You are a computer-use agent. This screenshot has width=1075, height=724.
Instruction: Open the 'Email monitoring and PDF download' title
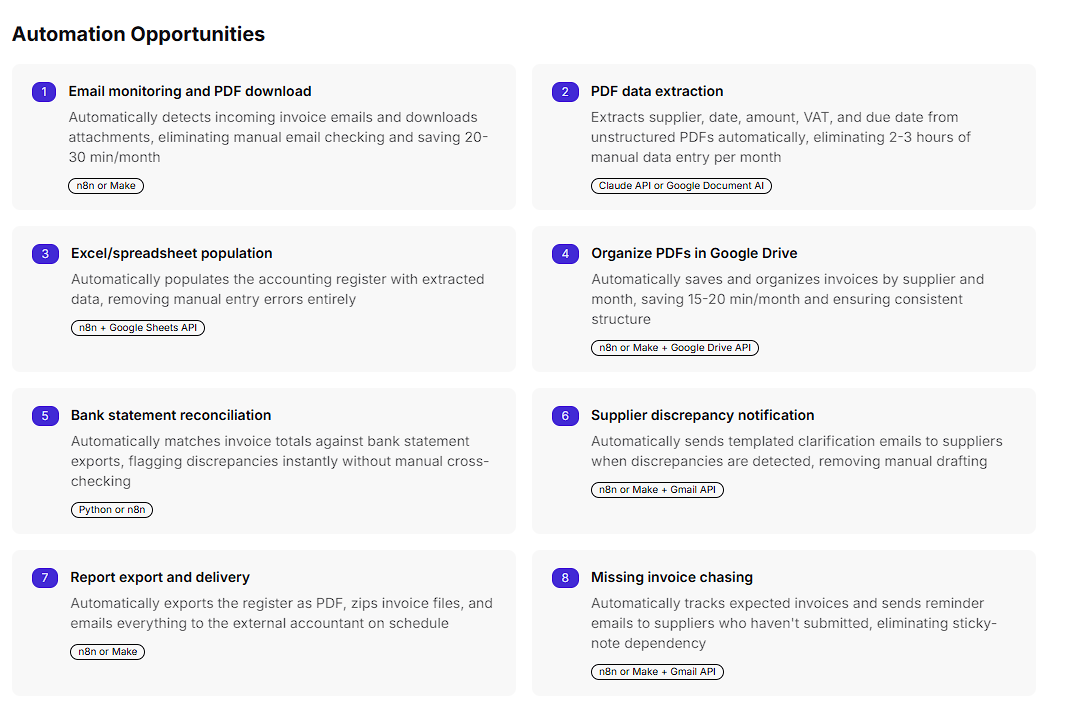tap(190, 91)
